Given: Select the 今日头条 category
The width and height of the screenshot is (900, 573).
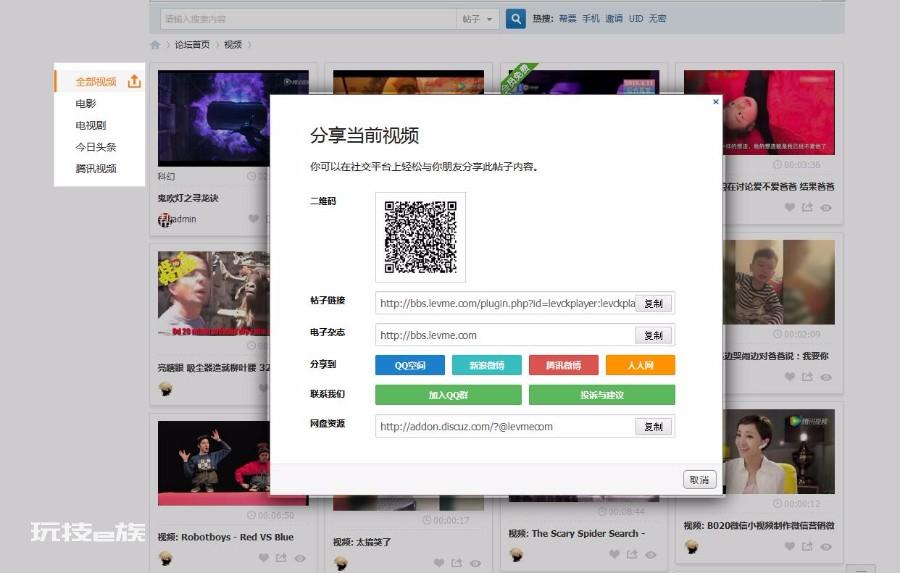Looking at the screenshot, I should [96, 147].
